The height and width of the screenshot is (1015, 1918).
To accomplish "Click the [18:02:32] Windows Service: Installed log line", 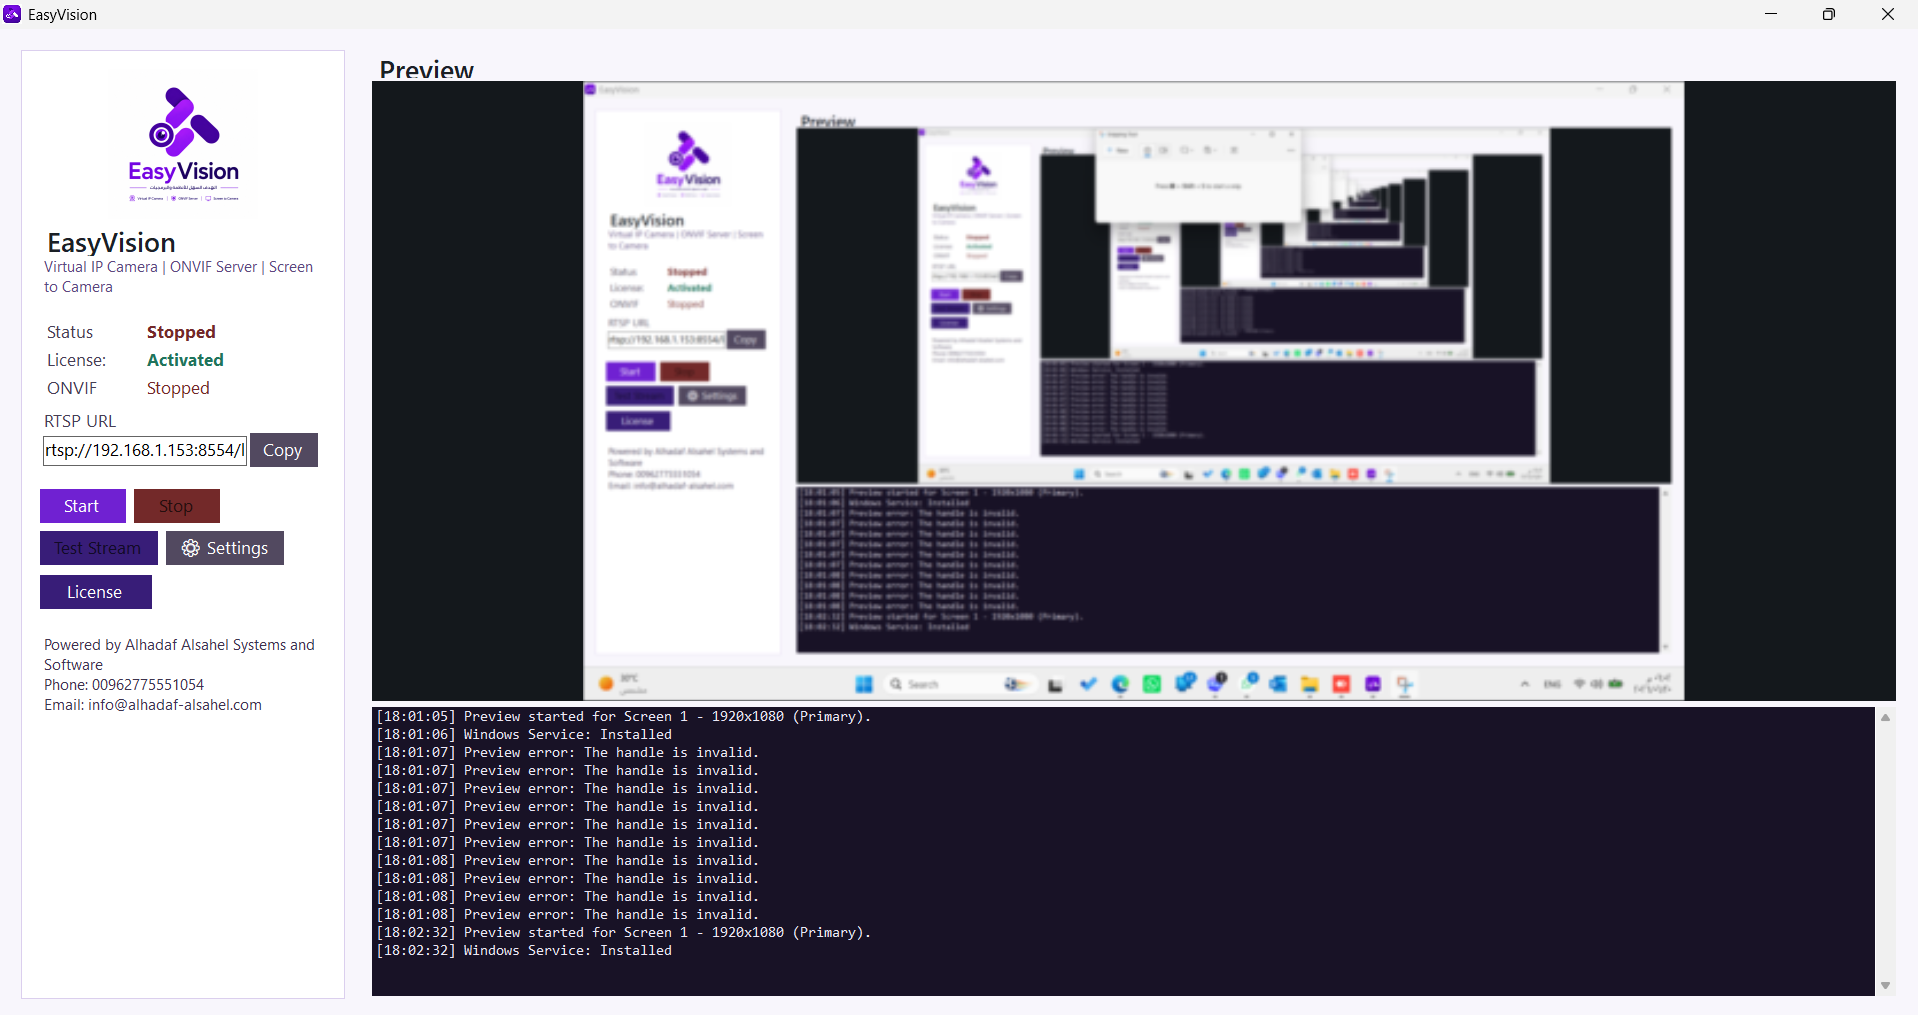I will click(524, 950).
